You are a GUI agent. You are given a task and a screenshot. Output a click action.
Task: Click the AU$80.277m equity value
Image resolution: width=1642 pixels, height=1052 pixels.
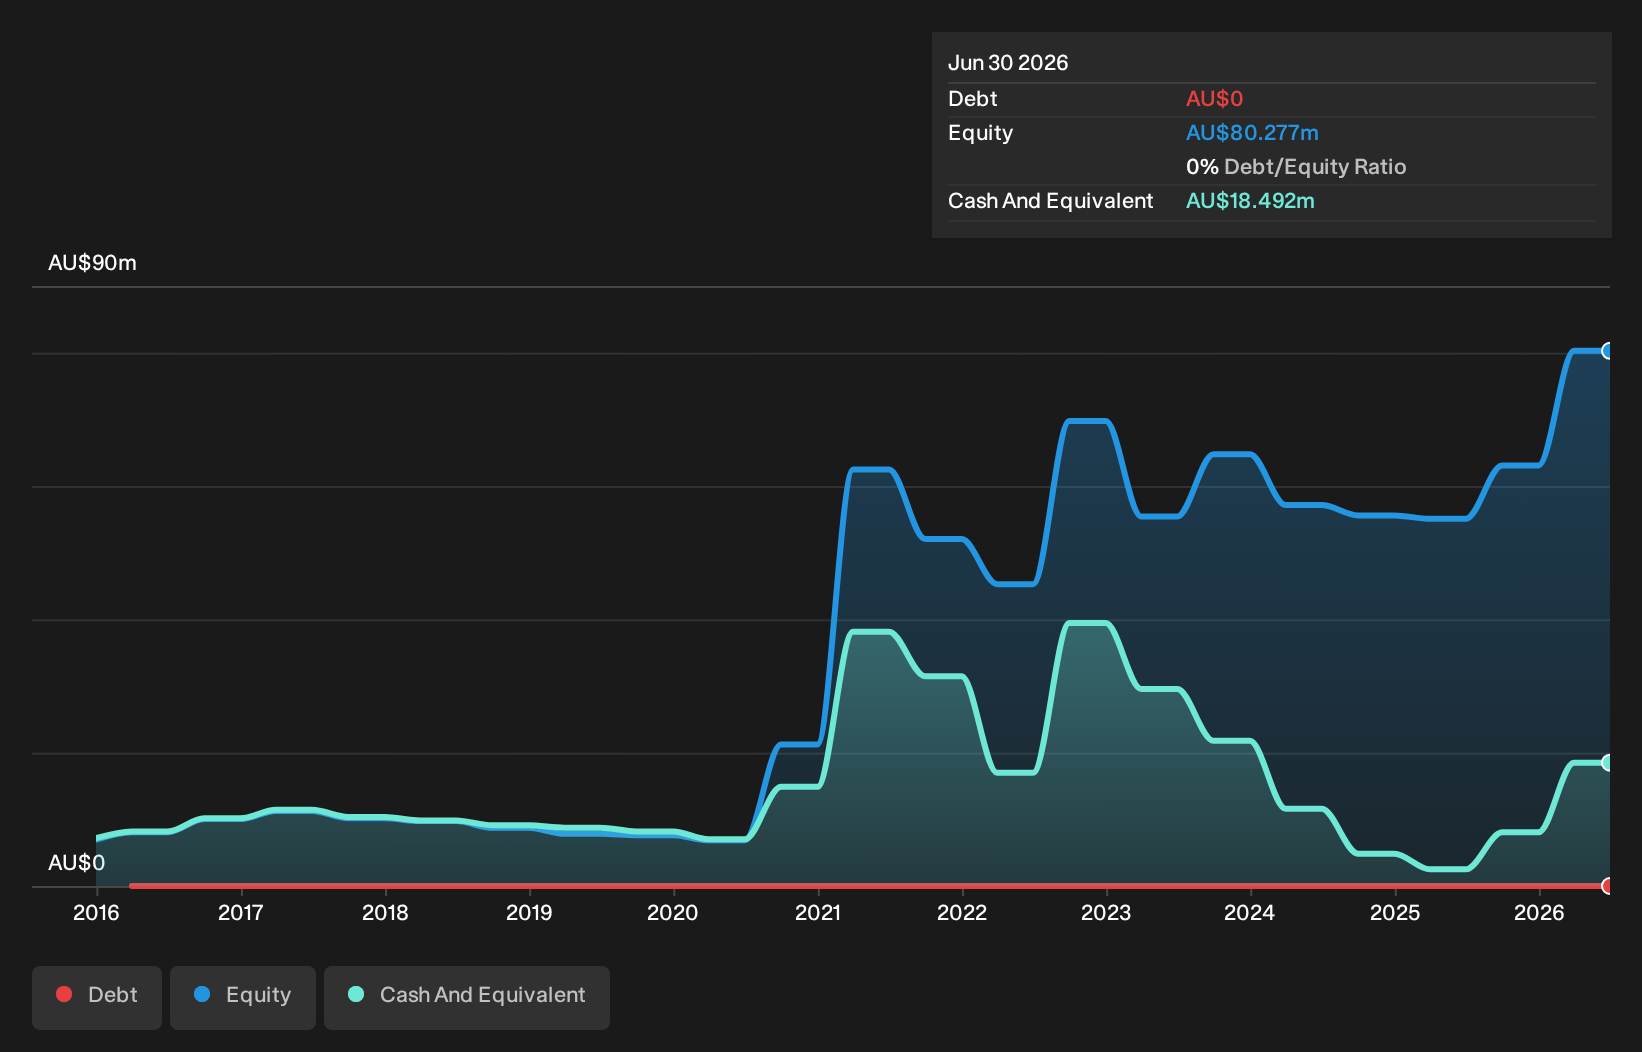(1252, 133)
